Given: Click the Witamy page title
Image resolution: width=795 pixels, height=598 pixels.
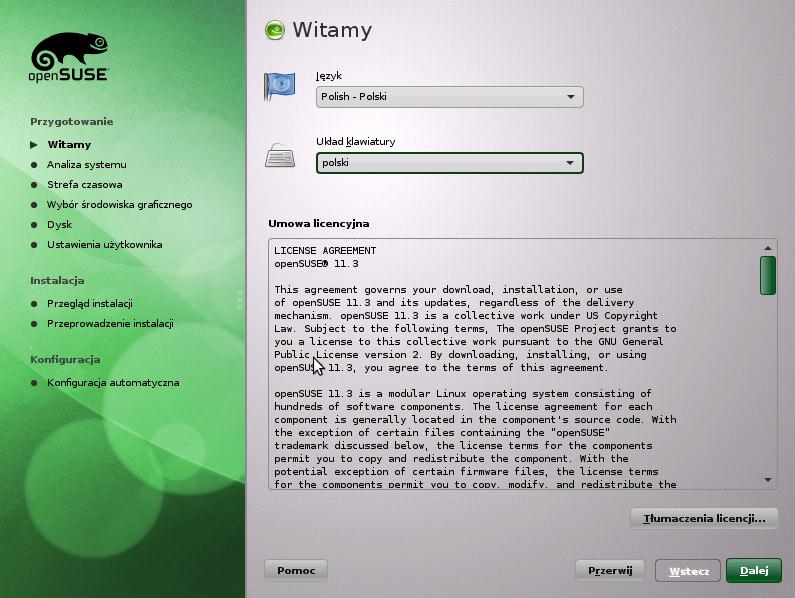Looking at the screenshot, I should [x=332, y=30].
